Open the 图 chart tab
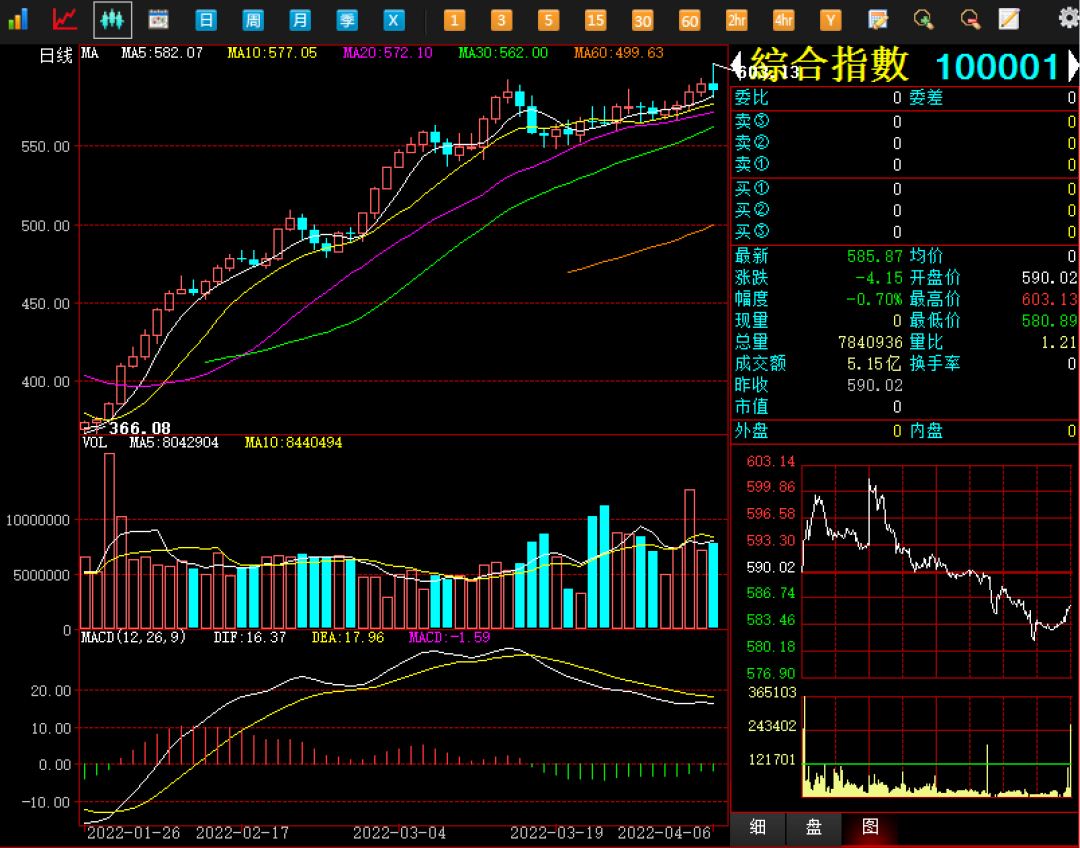This screenshot has height=848, width=1080. (870, 827)
